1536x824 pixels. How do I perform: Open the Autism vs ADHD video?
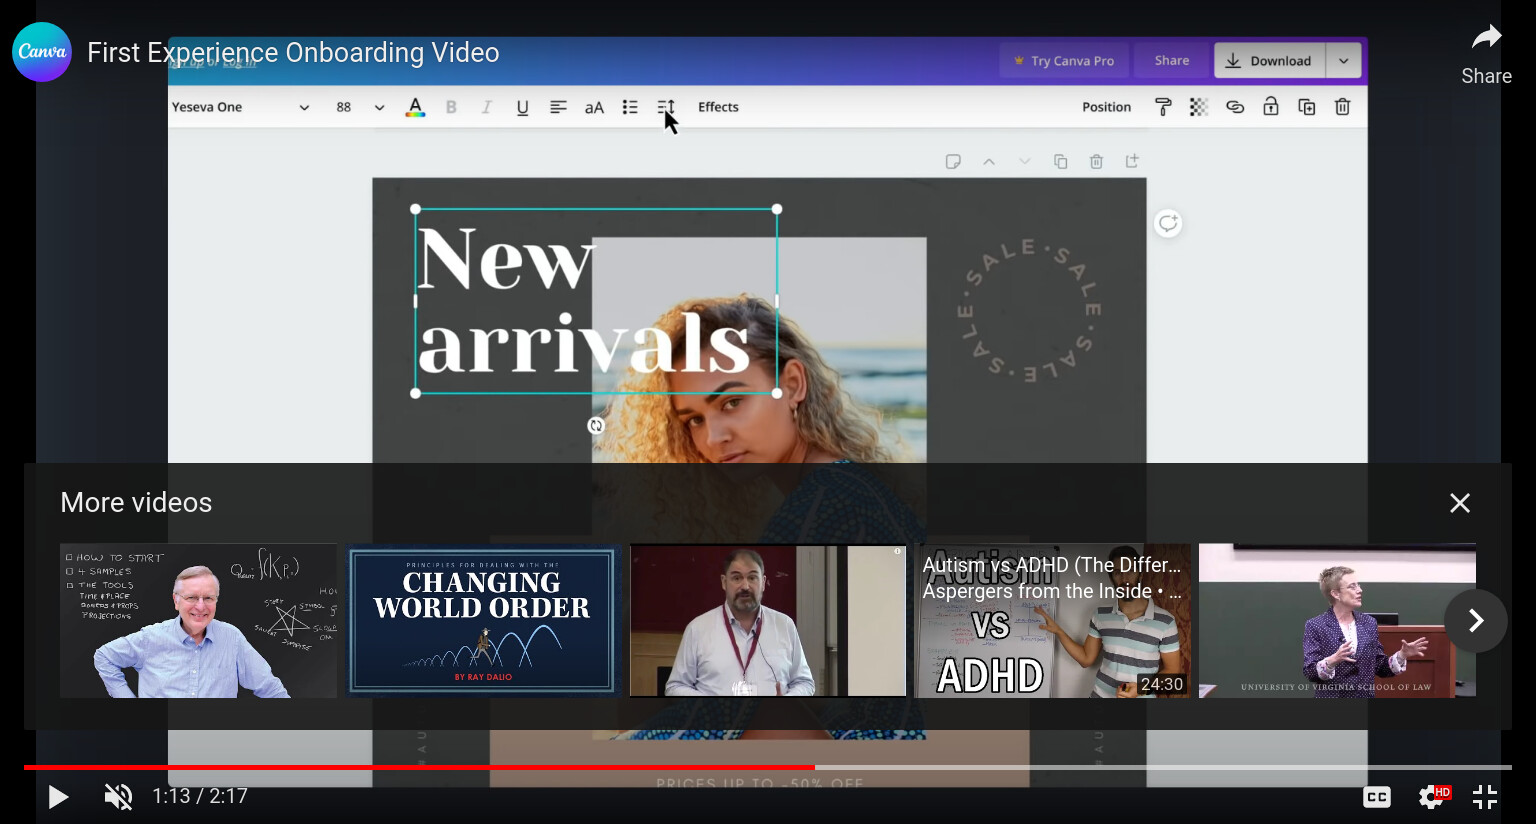pyautogui.click(x=1053, y=621)
